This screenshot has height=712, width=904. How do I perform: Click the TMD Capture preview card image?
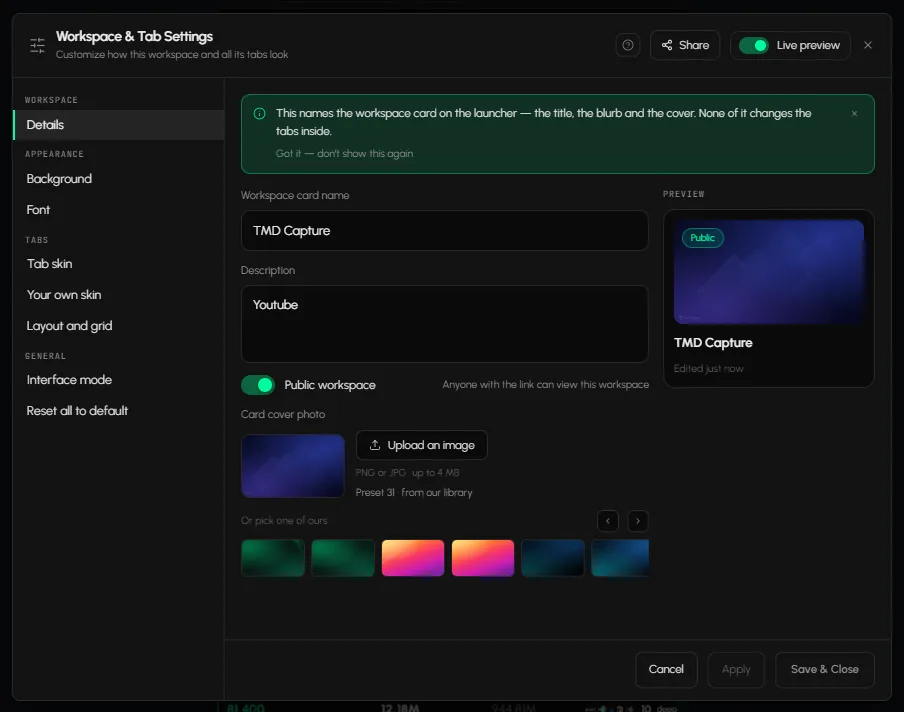(769, 272)
